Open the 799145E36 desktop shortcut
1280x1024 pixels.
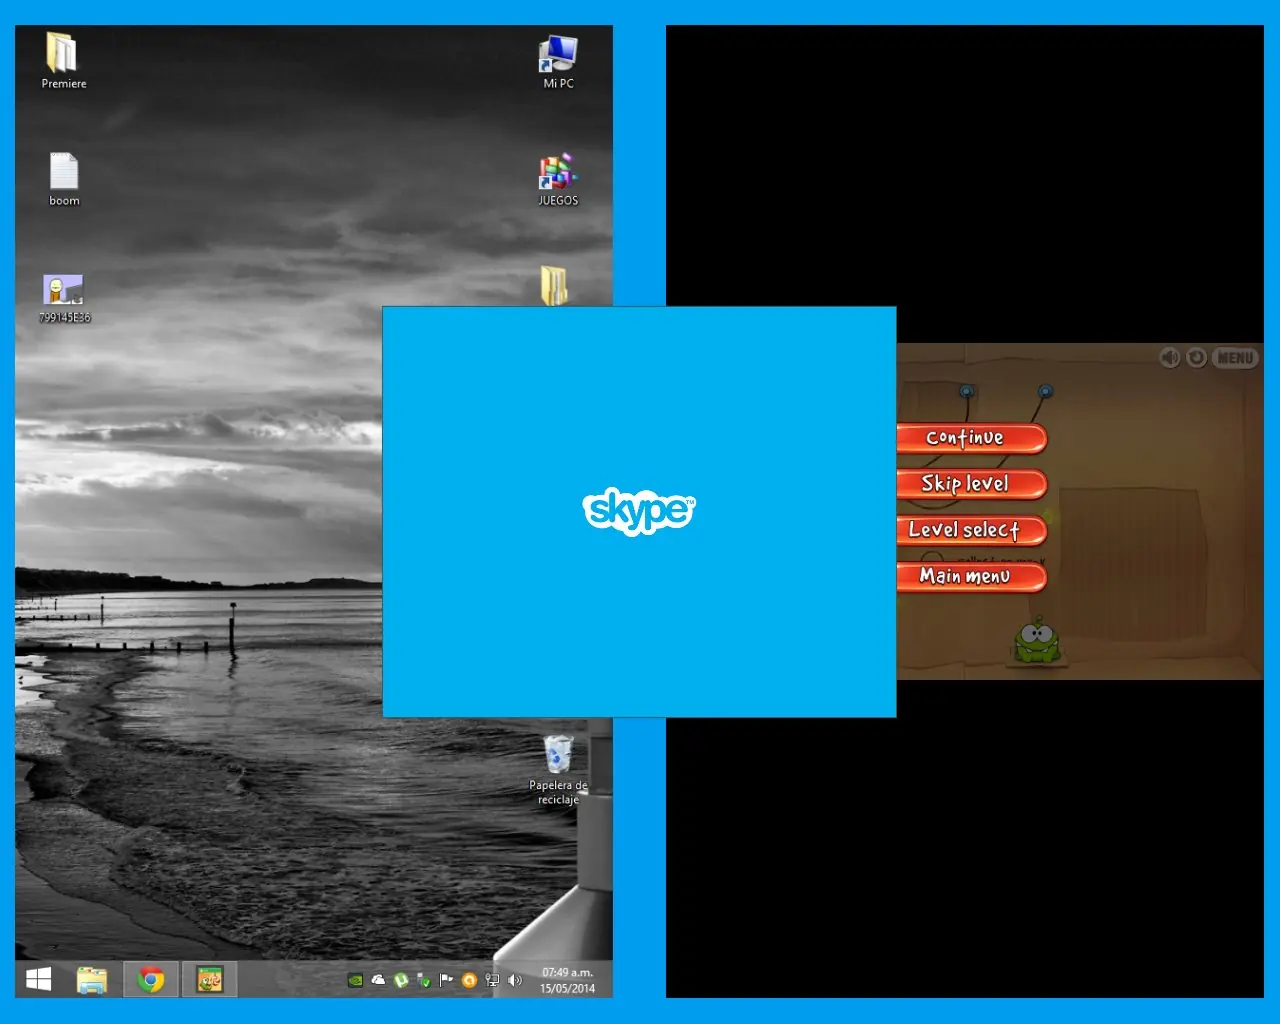64,298
